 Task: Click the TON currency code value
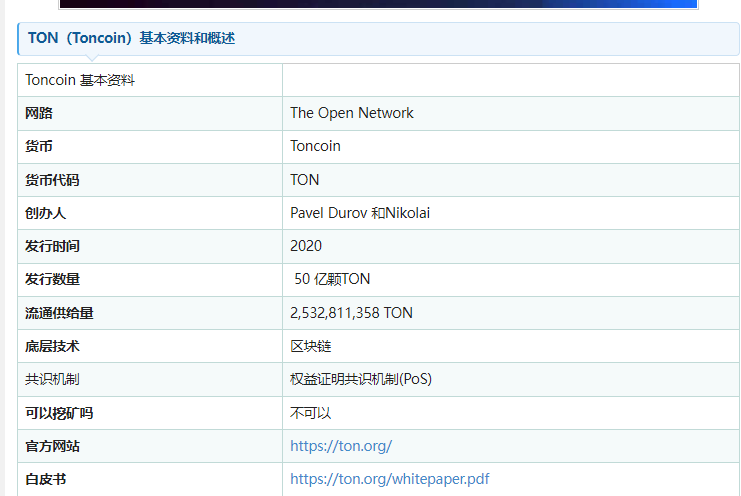[304, 180]
